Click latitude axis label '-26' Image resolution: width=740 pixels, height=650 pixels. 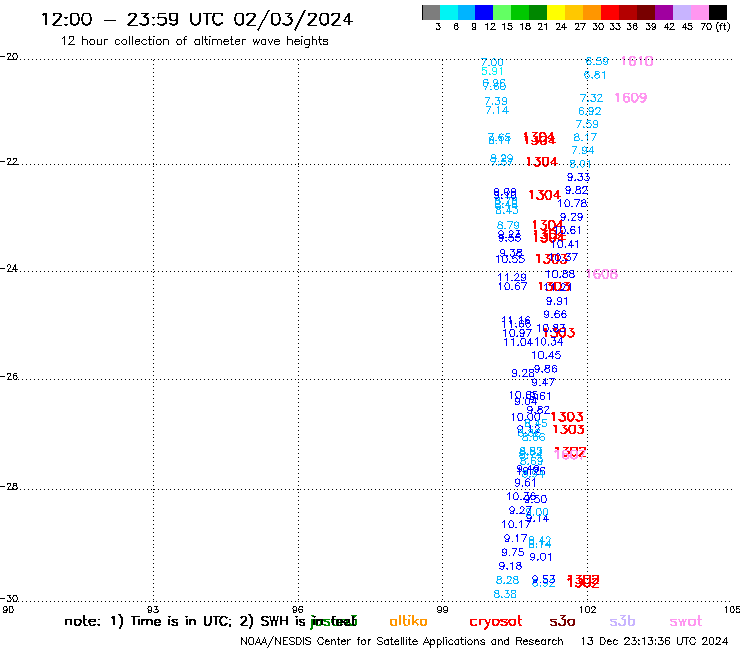tap(9, 376)
